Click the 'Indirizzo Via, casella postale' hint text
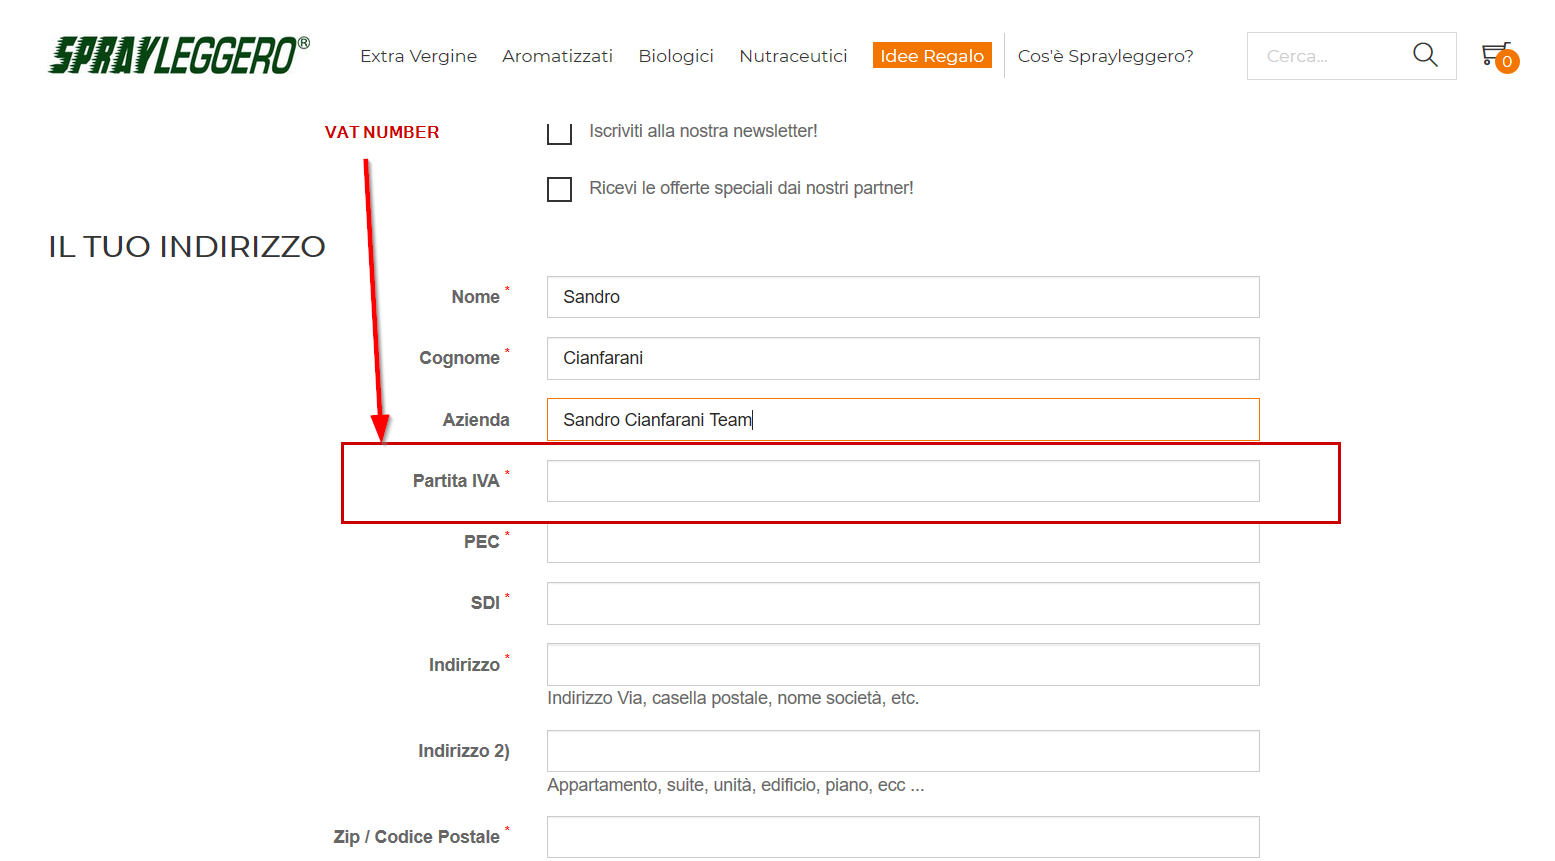1555x861 pixels. 733,698
